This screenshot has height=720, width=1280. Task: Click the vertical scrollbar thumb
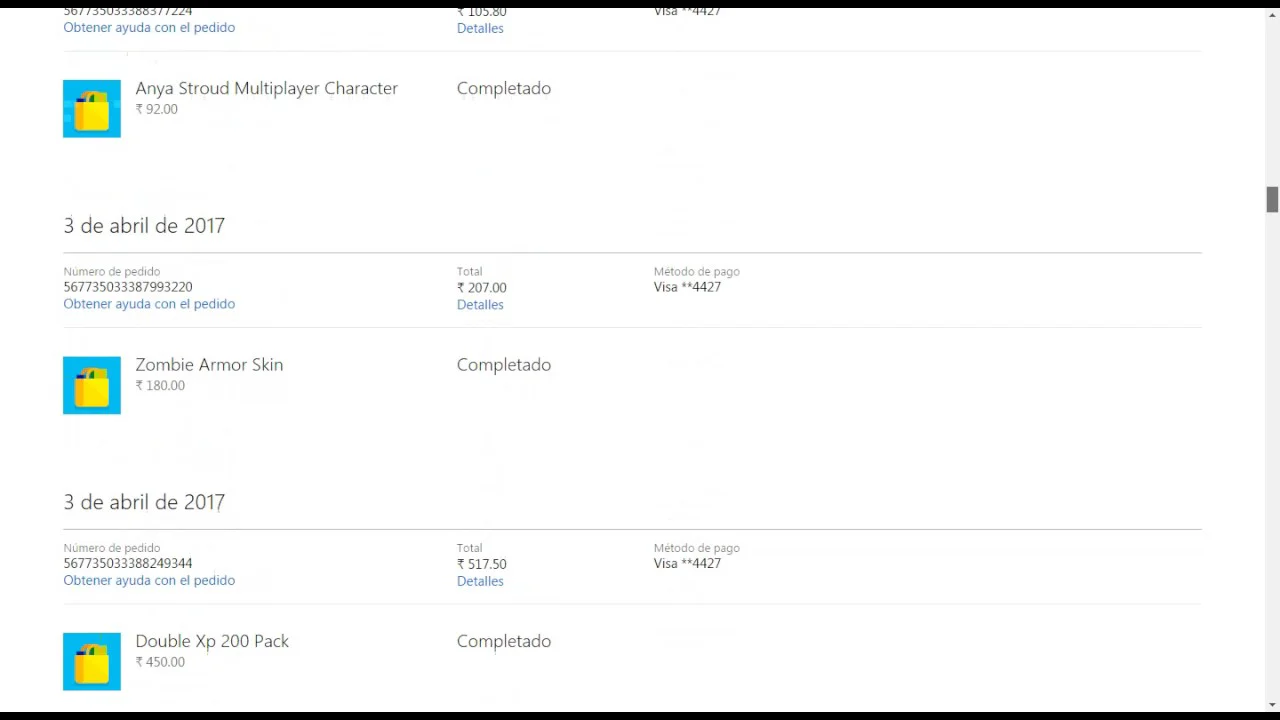(1272, 199)
